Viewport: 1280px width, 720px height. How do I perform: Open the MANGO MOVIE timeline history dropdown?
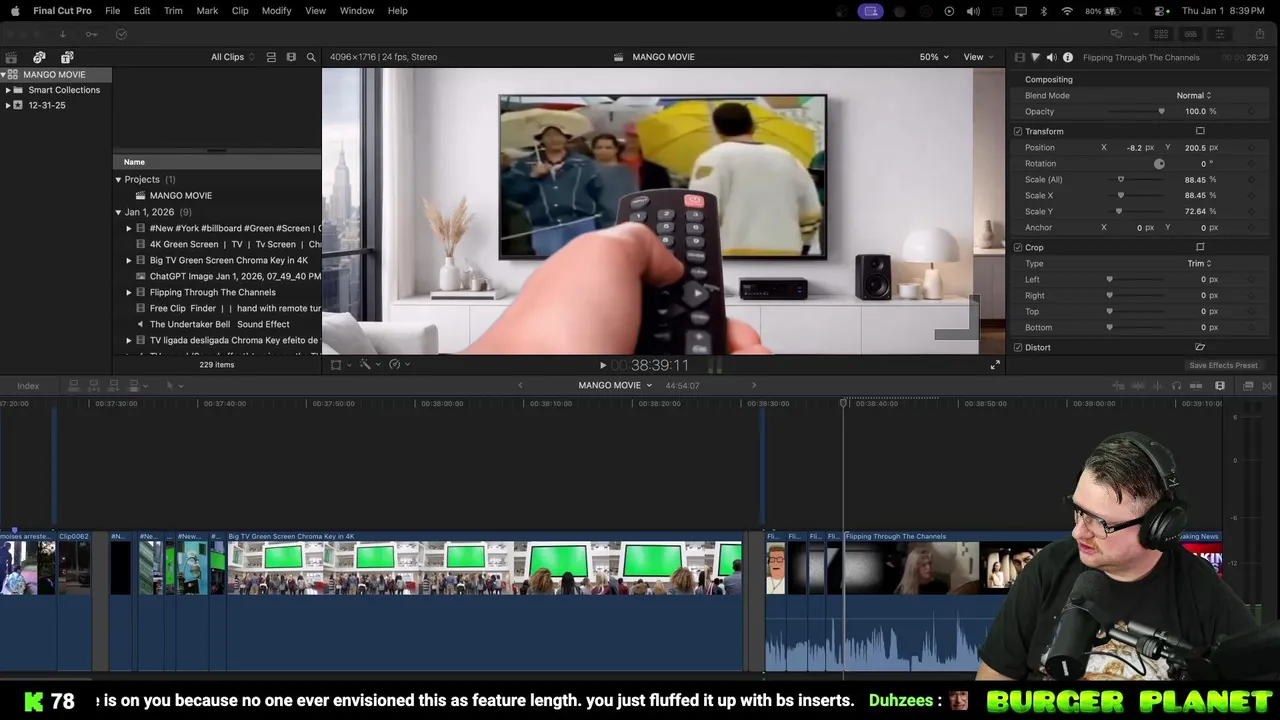[x=615, y=386]
